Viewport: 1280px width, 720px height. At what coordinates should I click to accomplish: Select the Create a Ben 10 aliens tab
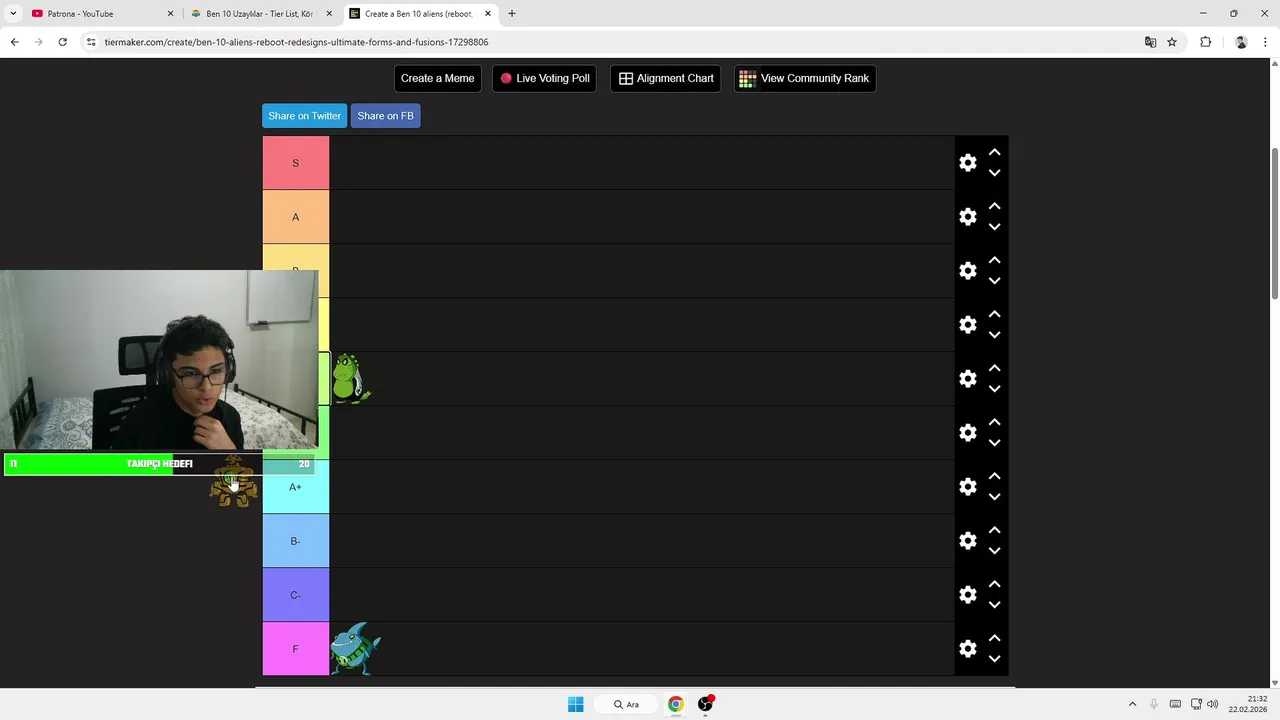pyautogui.click(x=418, y=14)
